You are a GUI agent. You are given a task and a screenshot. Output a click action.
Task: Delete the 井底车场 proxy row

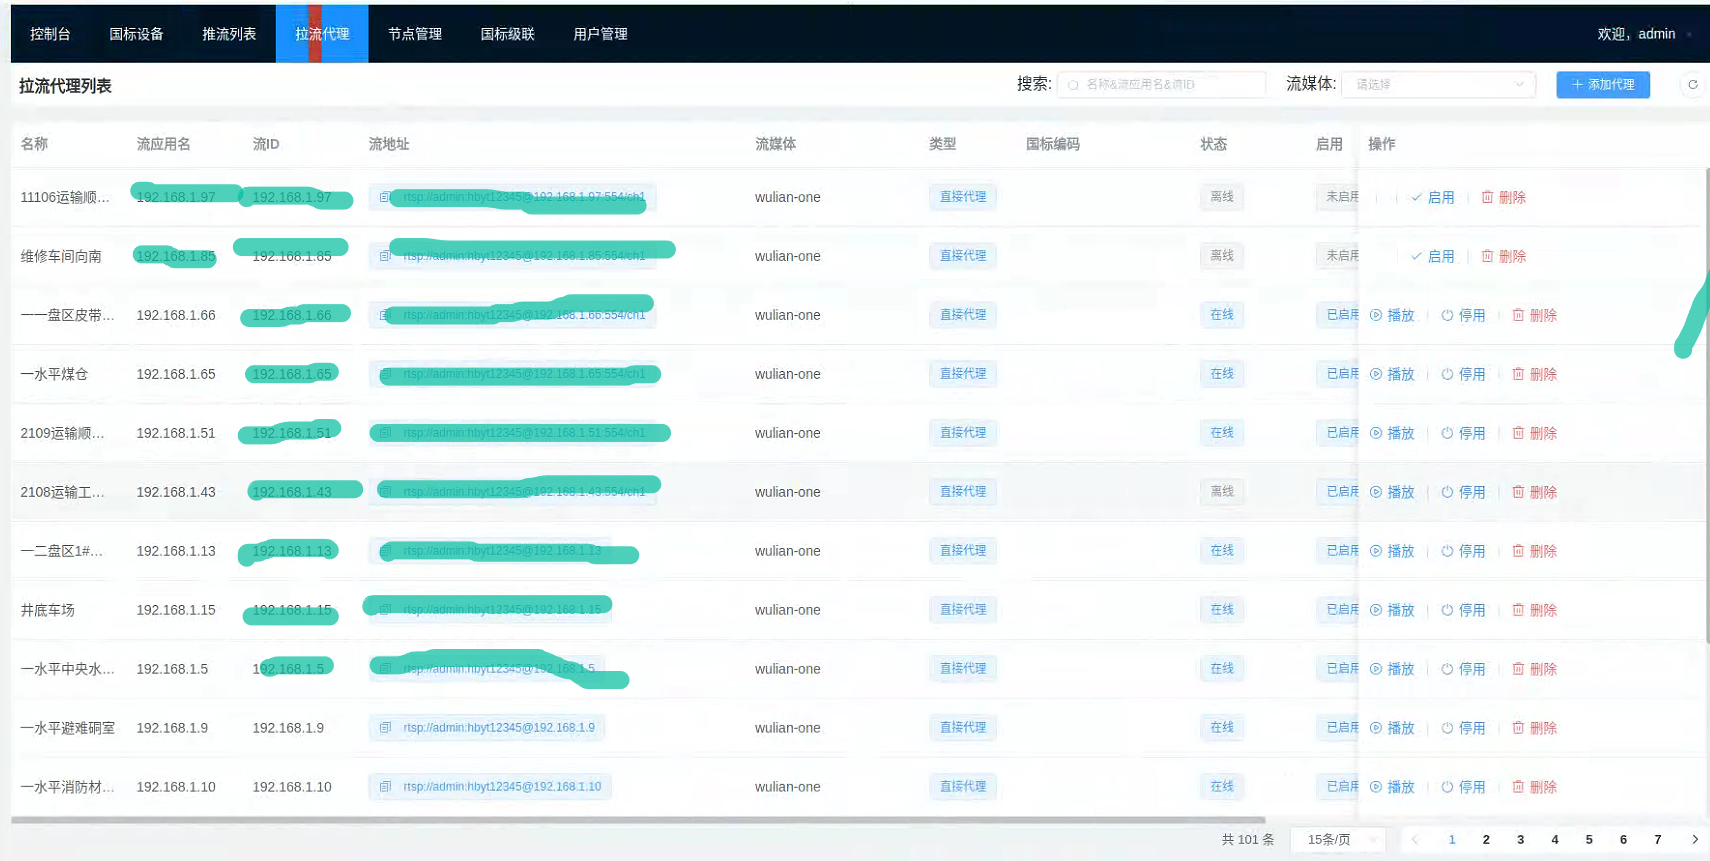(x=1534, y=610)
